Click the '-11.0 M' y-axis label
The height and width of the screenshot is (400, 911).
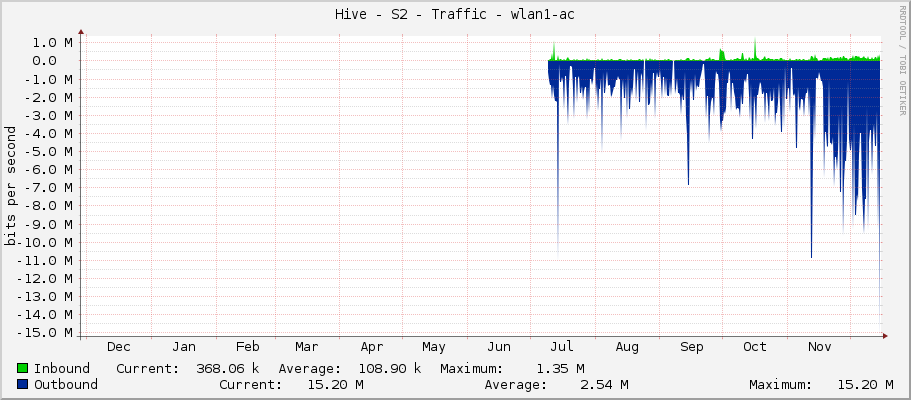coord(45,260)
